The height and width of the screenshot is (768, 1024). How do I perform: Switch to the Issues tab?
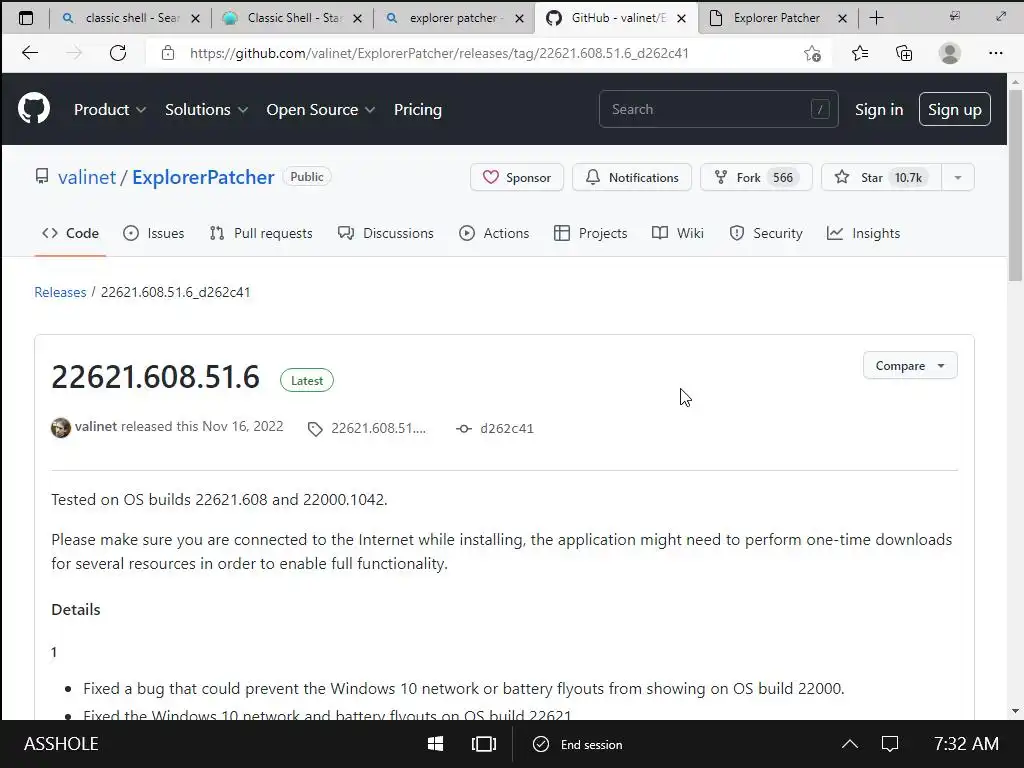[x=153, y=233]
